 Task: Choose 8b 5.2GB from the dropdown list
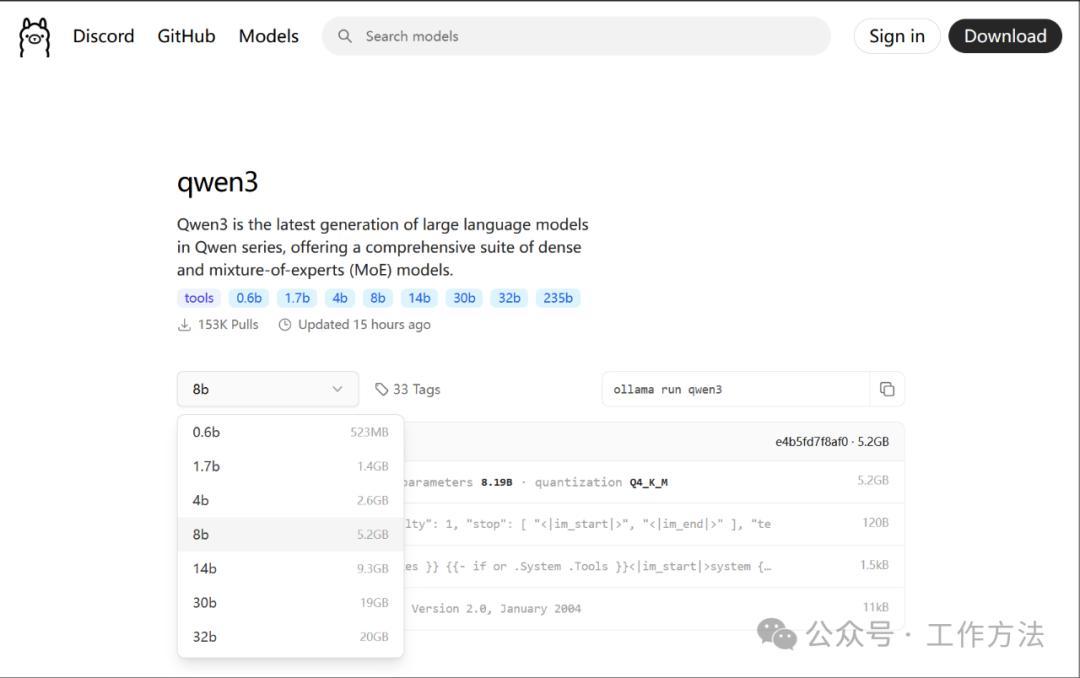click(290, 535)
